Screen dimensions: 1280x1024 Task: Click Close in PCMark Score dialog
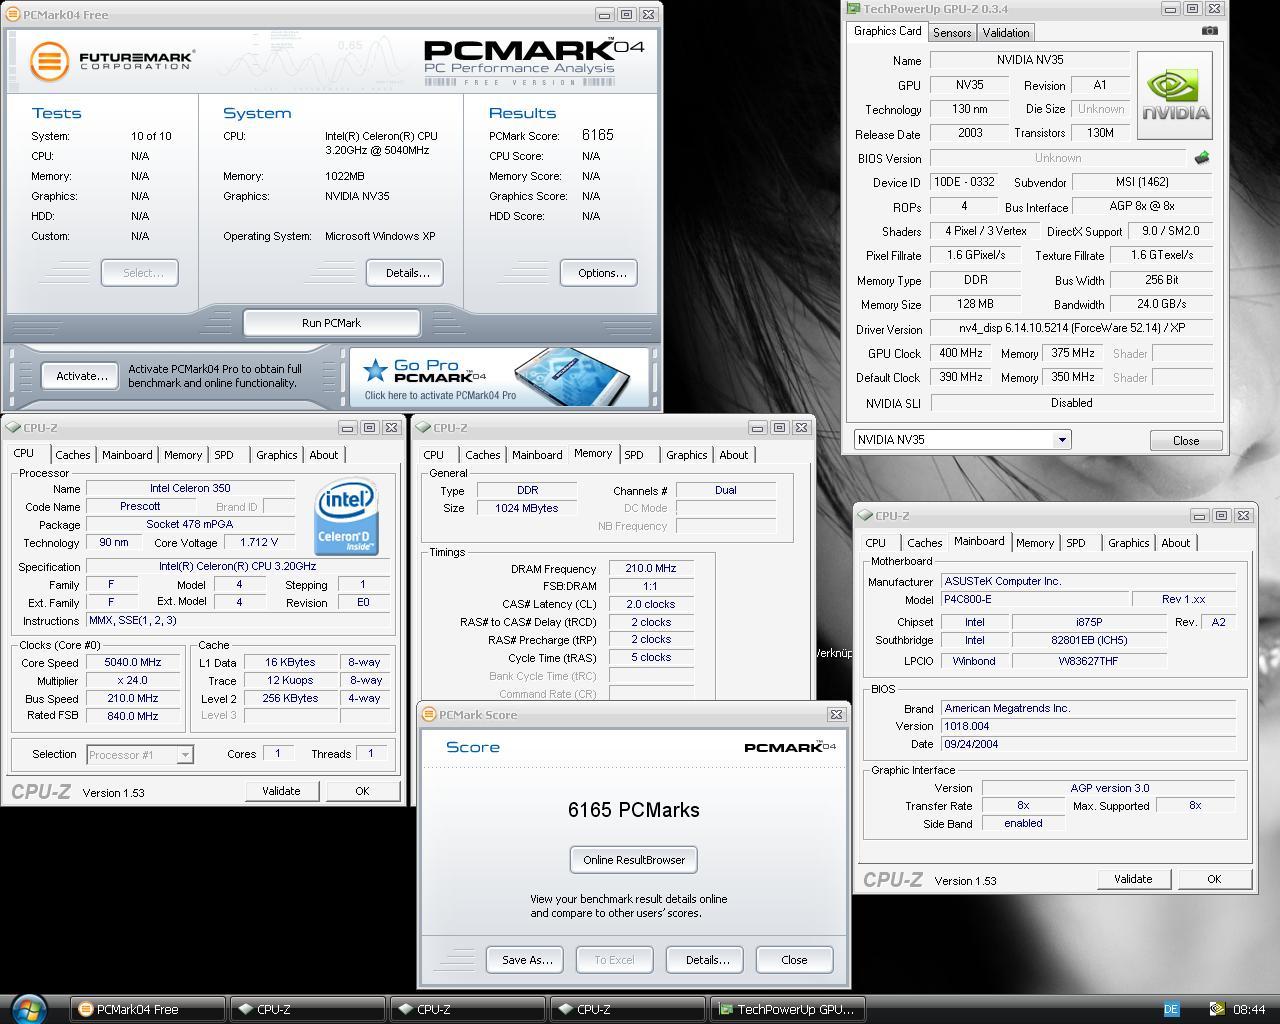(x=794, y=960)
